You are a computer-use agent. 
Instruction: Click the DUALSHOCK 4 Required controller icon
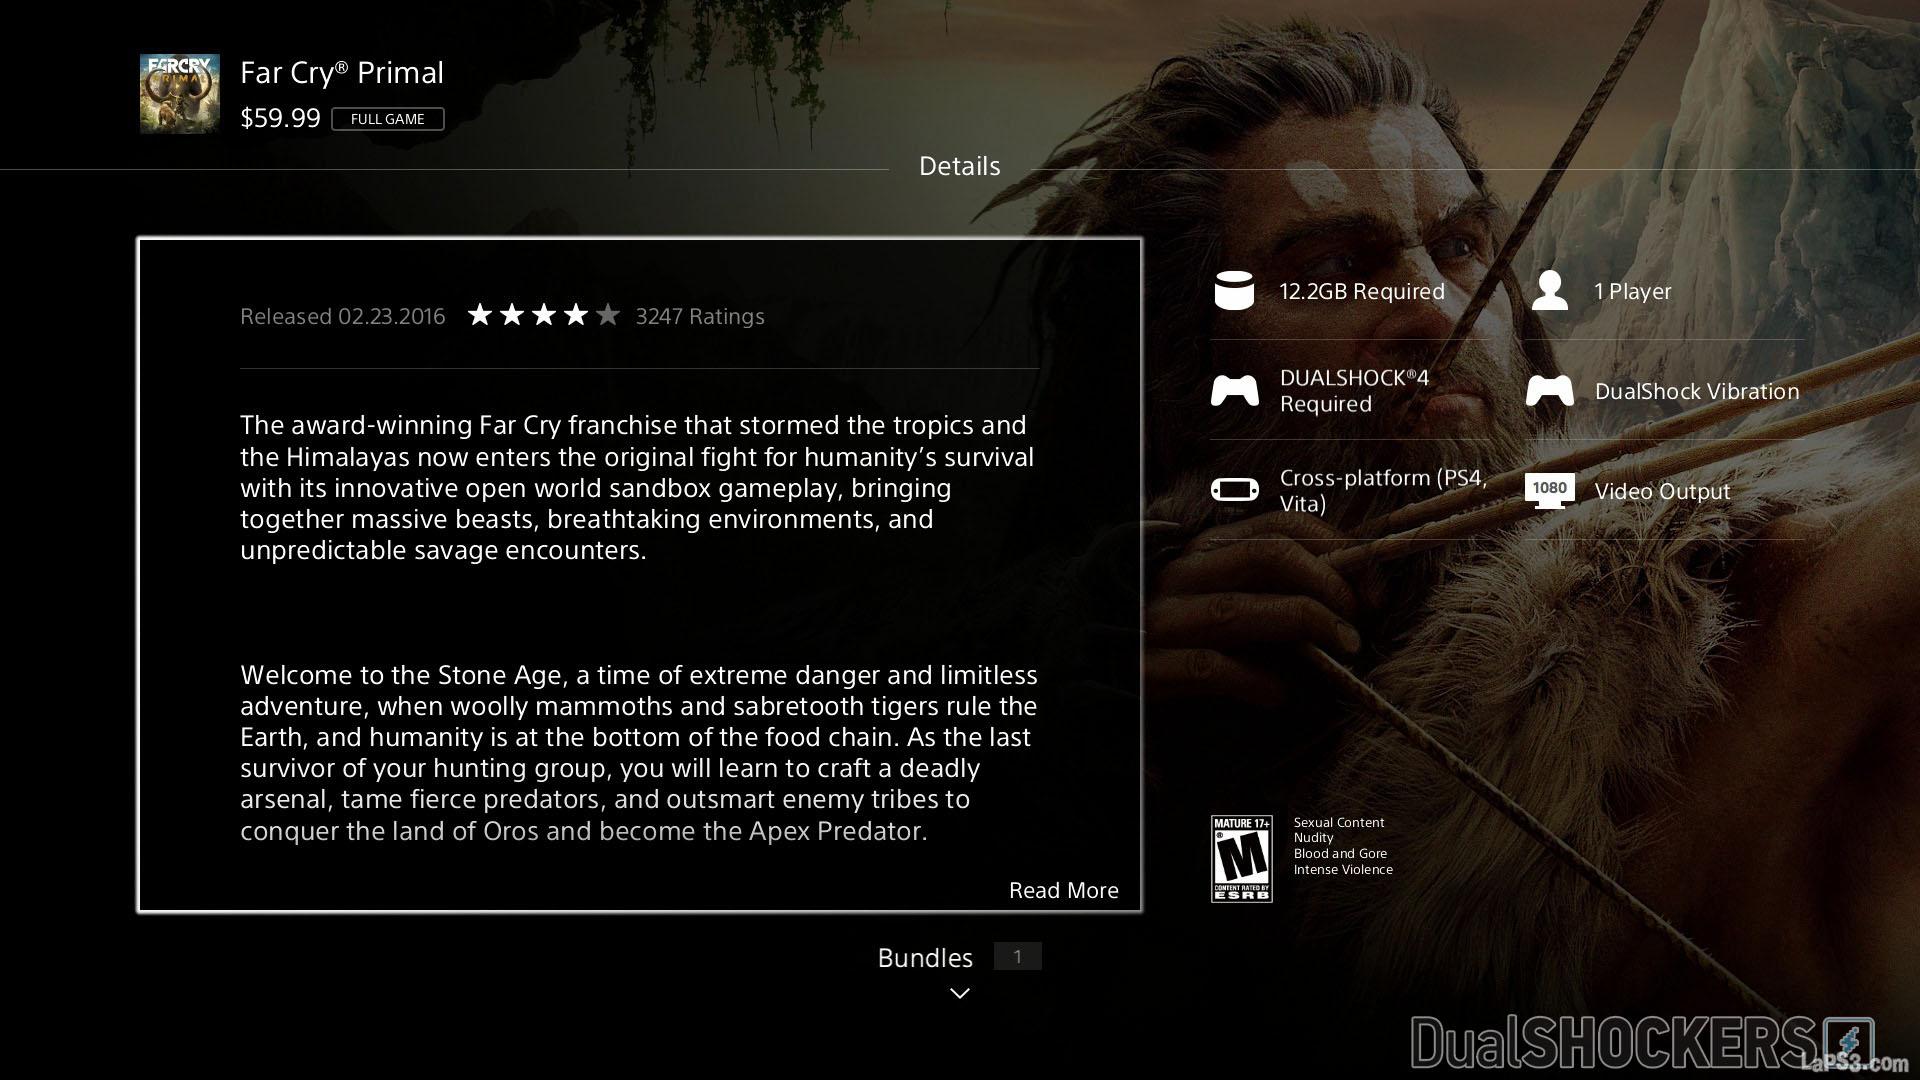pos(1234,390)
